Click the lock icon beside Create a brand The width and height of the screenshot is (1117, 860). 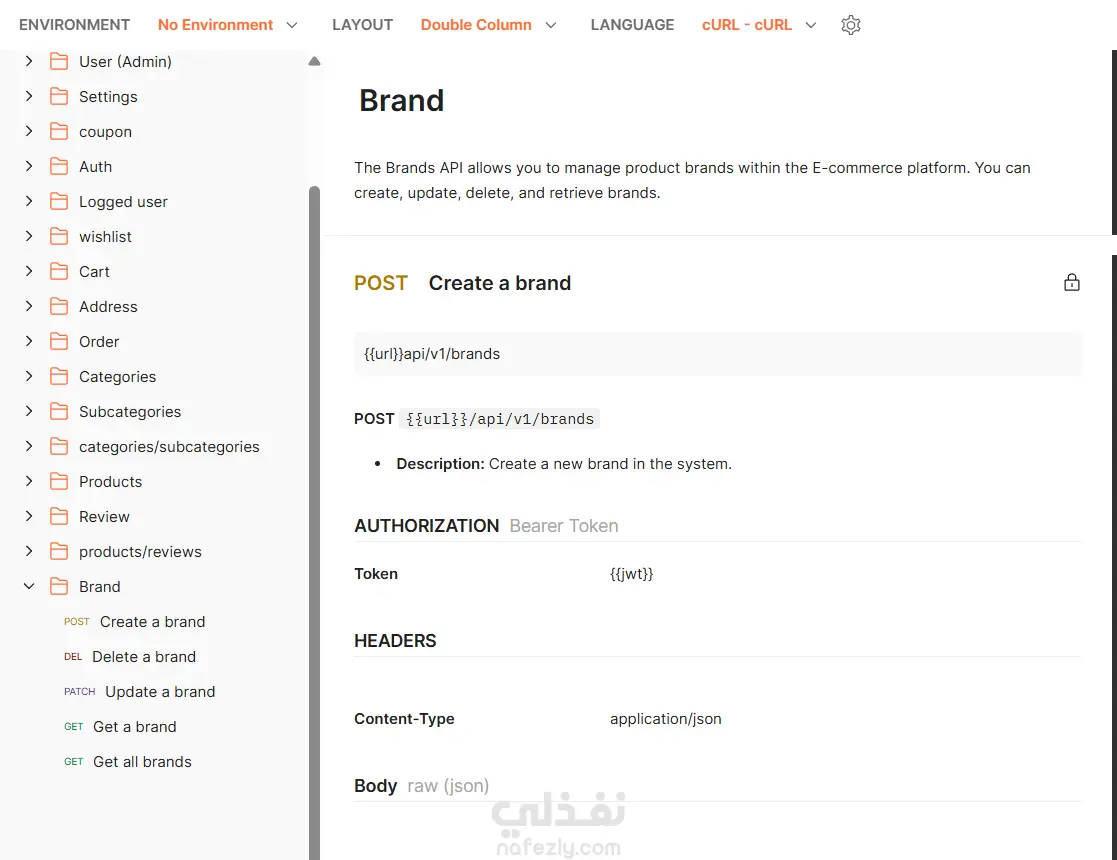[x=1072, y=283]
